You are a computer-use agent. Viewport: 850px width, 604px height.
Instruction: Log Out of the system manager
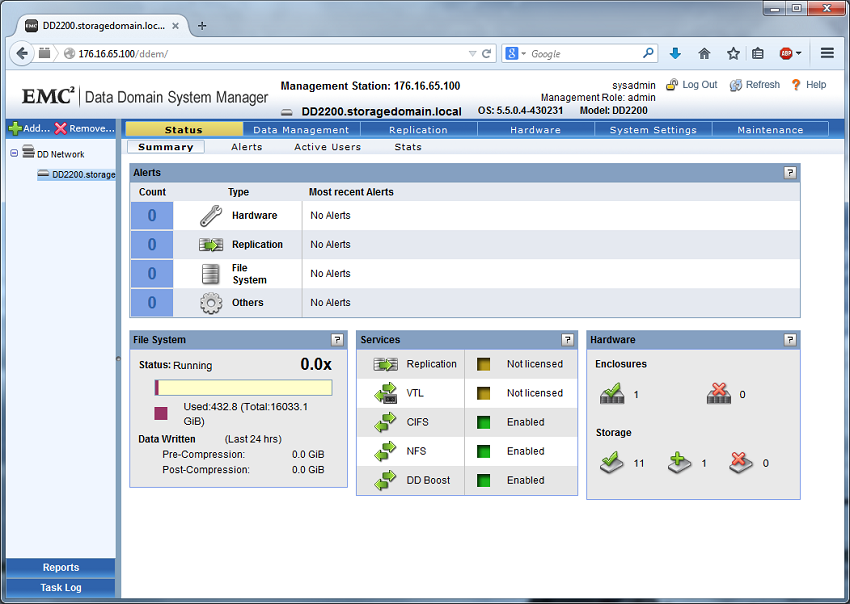692,85
